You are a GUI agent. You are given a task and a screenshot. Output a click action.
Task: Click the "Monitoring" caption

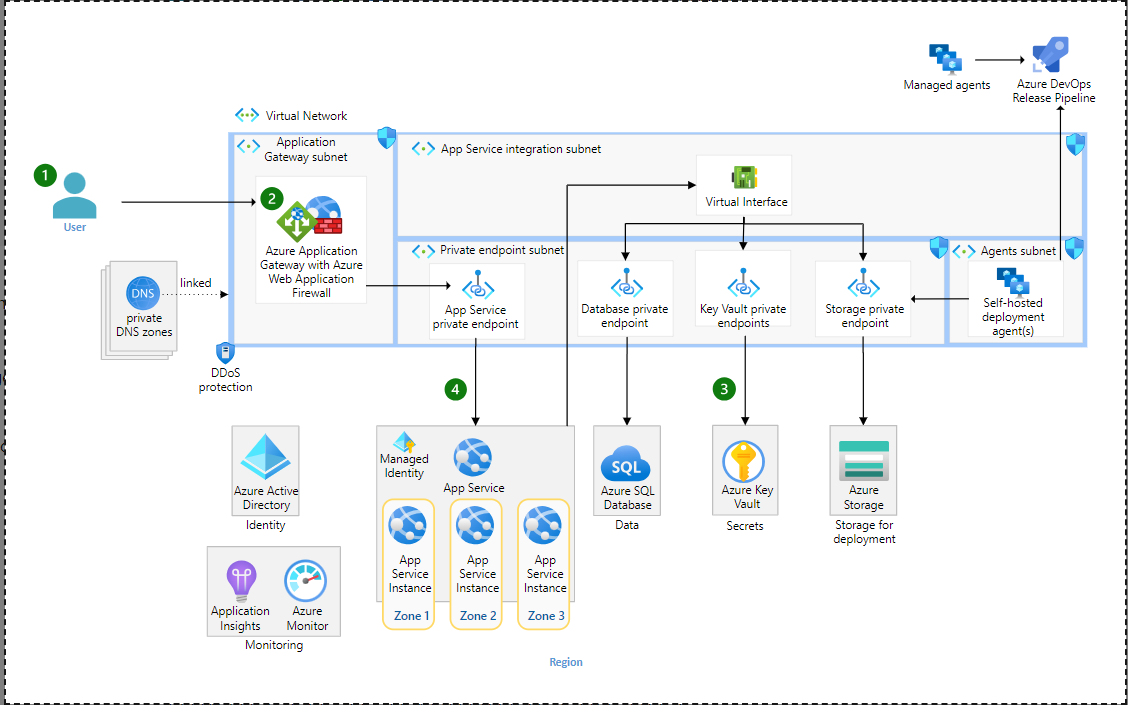274,645
